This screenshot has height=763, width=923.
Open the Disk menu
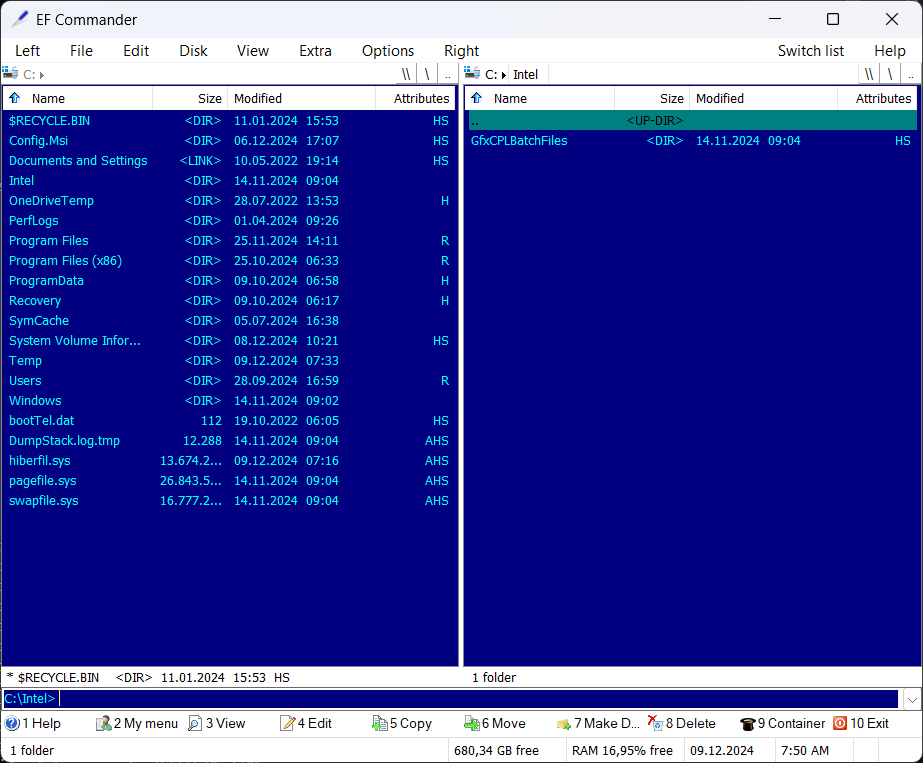(x=193, y=51)
